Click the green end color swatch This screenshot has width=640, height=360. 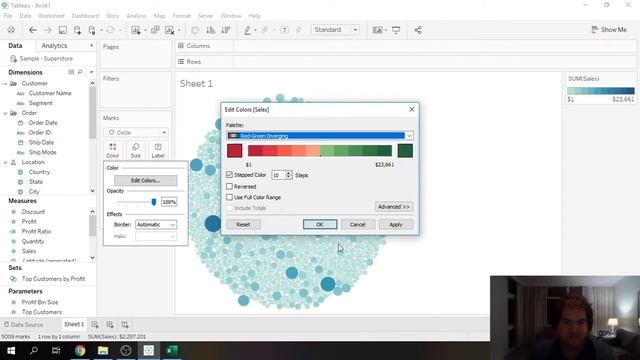(405, 151)
